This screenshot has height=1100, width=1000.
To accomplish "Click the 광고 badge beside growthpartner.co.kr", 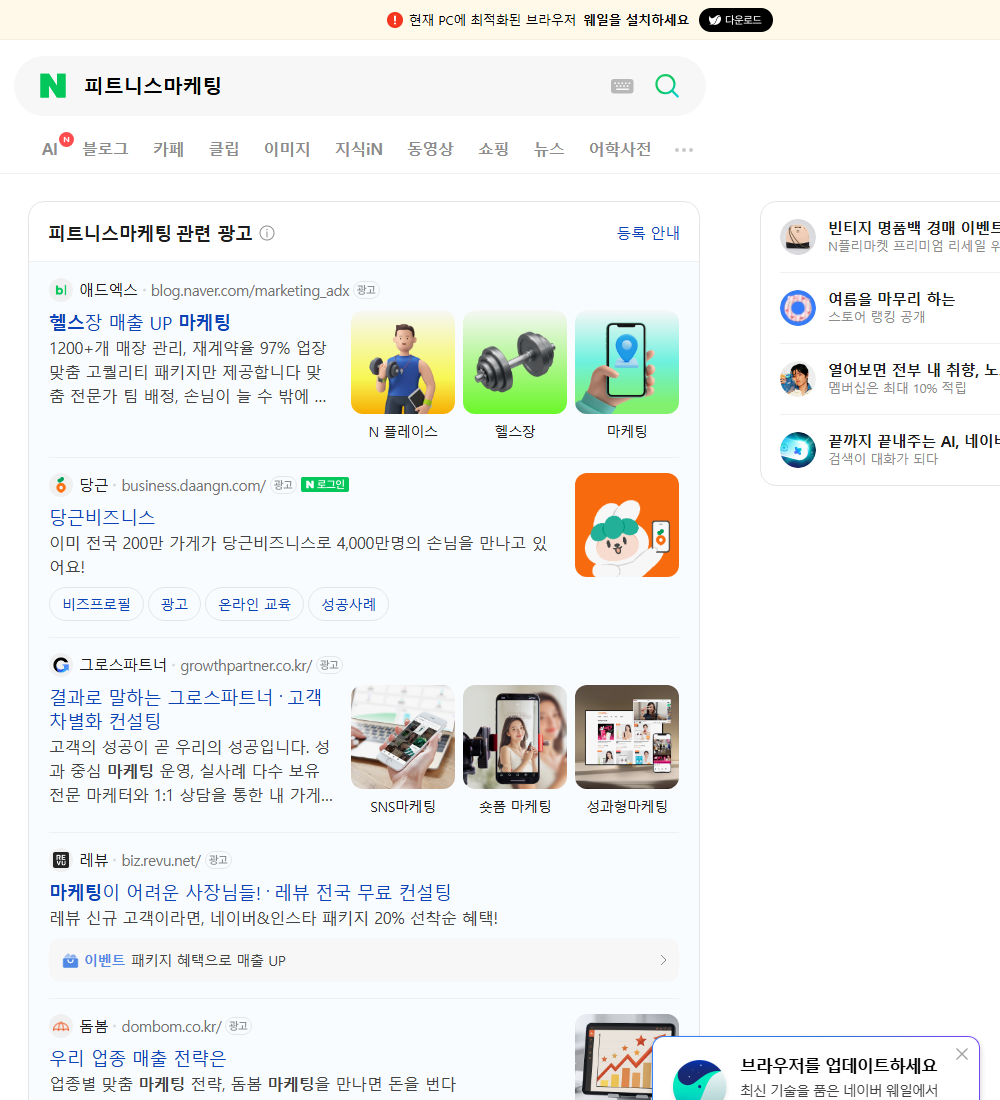I will point(329,665).
